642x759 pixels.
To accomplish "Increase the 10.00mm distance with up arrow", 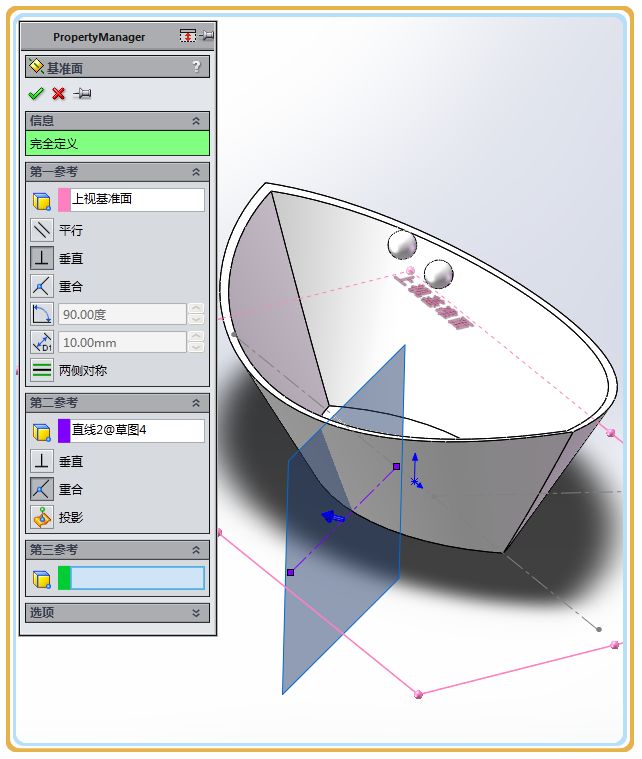I will [196, 336].
